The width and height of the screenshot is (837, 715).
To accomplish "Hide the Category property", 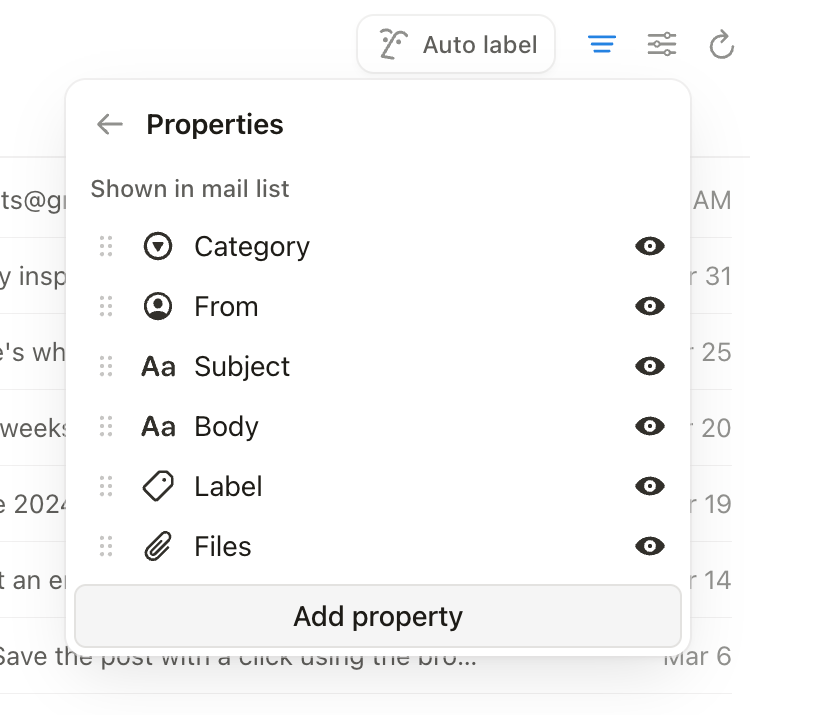I will [x=649, y=246].
